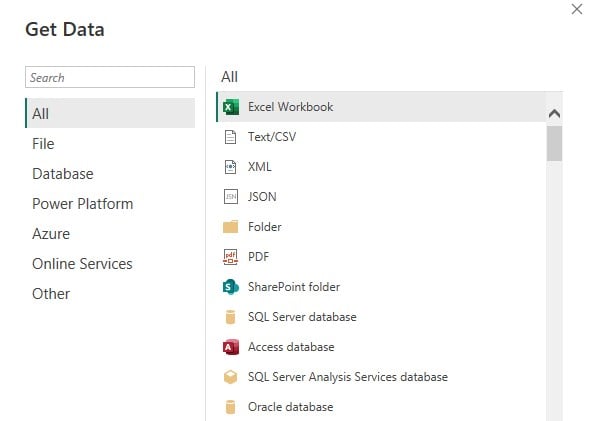The image size is (592, 421).
Task: Pick the 'XML' connector label
Action: 259,167
